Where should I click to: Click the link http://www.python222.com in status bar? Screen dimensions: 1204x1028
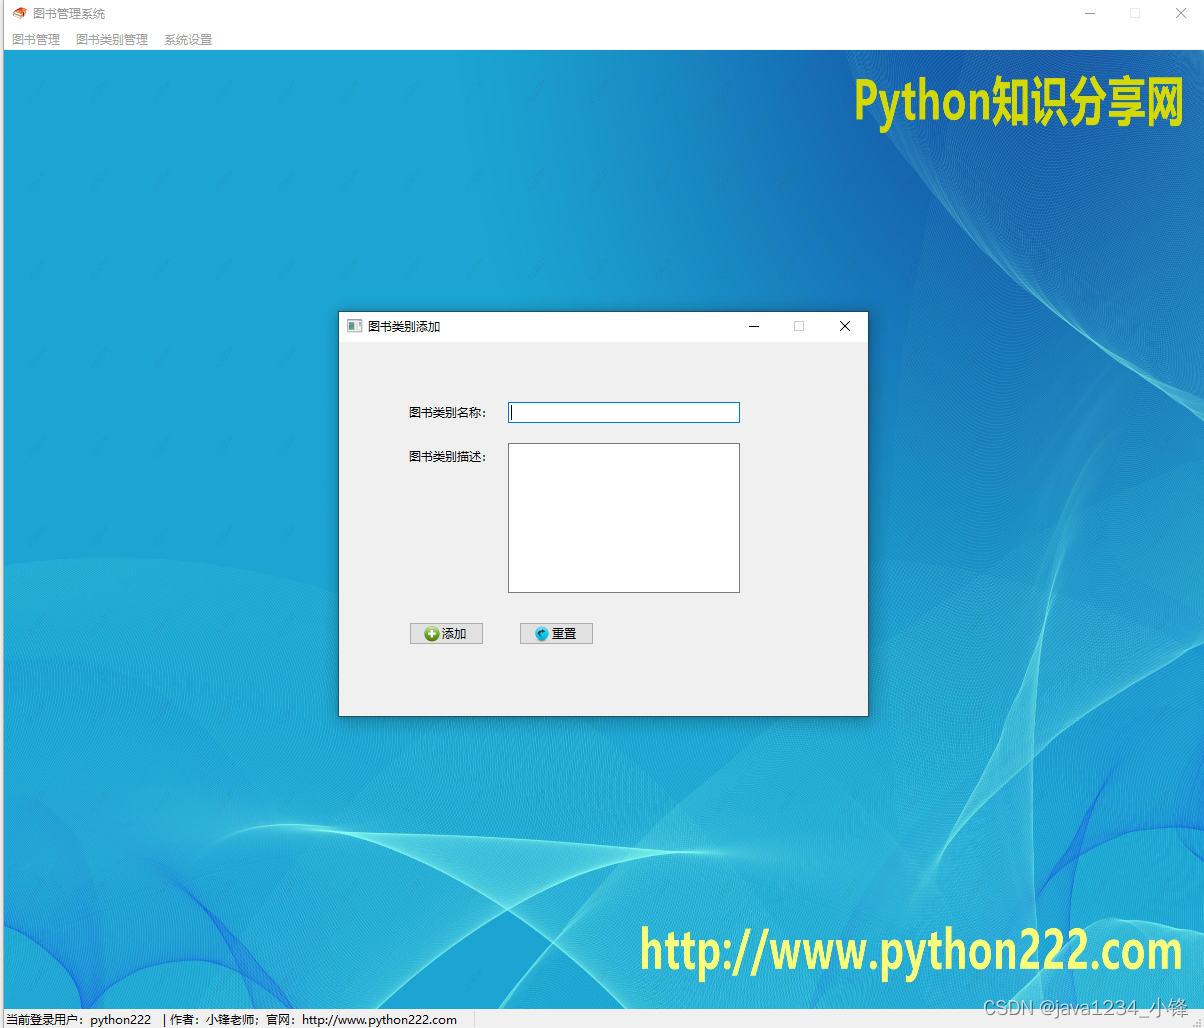378,1019
